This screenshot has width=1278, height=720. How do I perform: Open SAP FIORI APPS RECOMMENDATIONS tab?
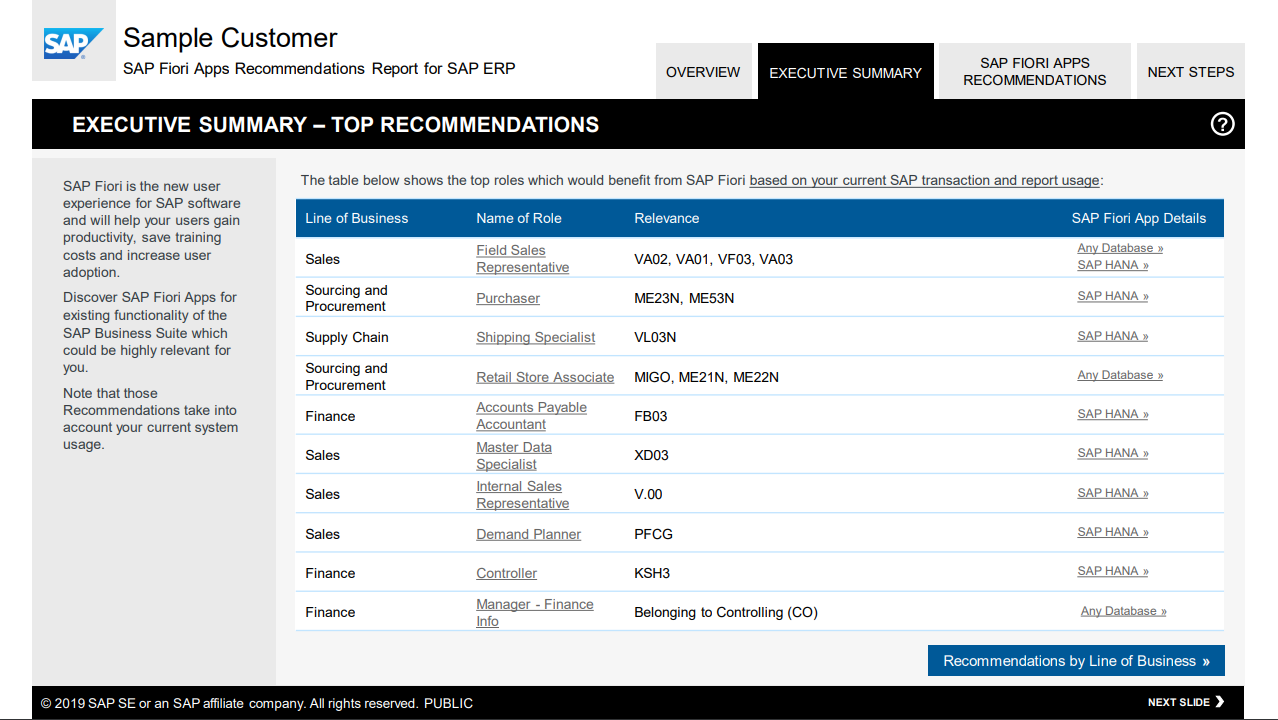1035,72
